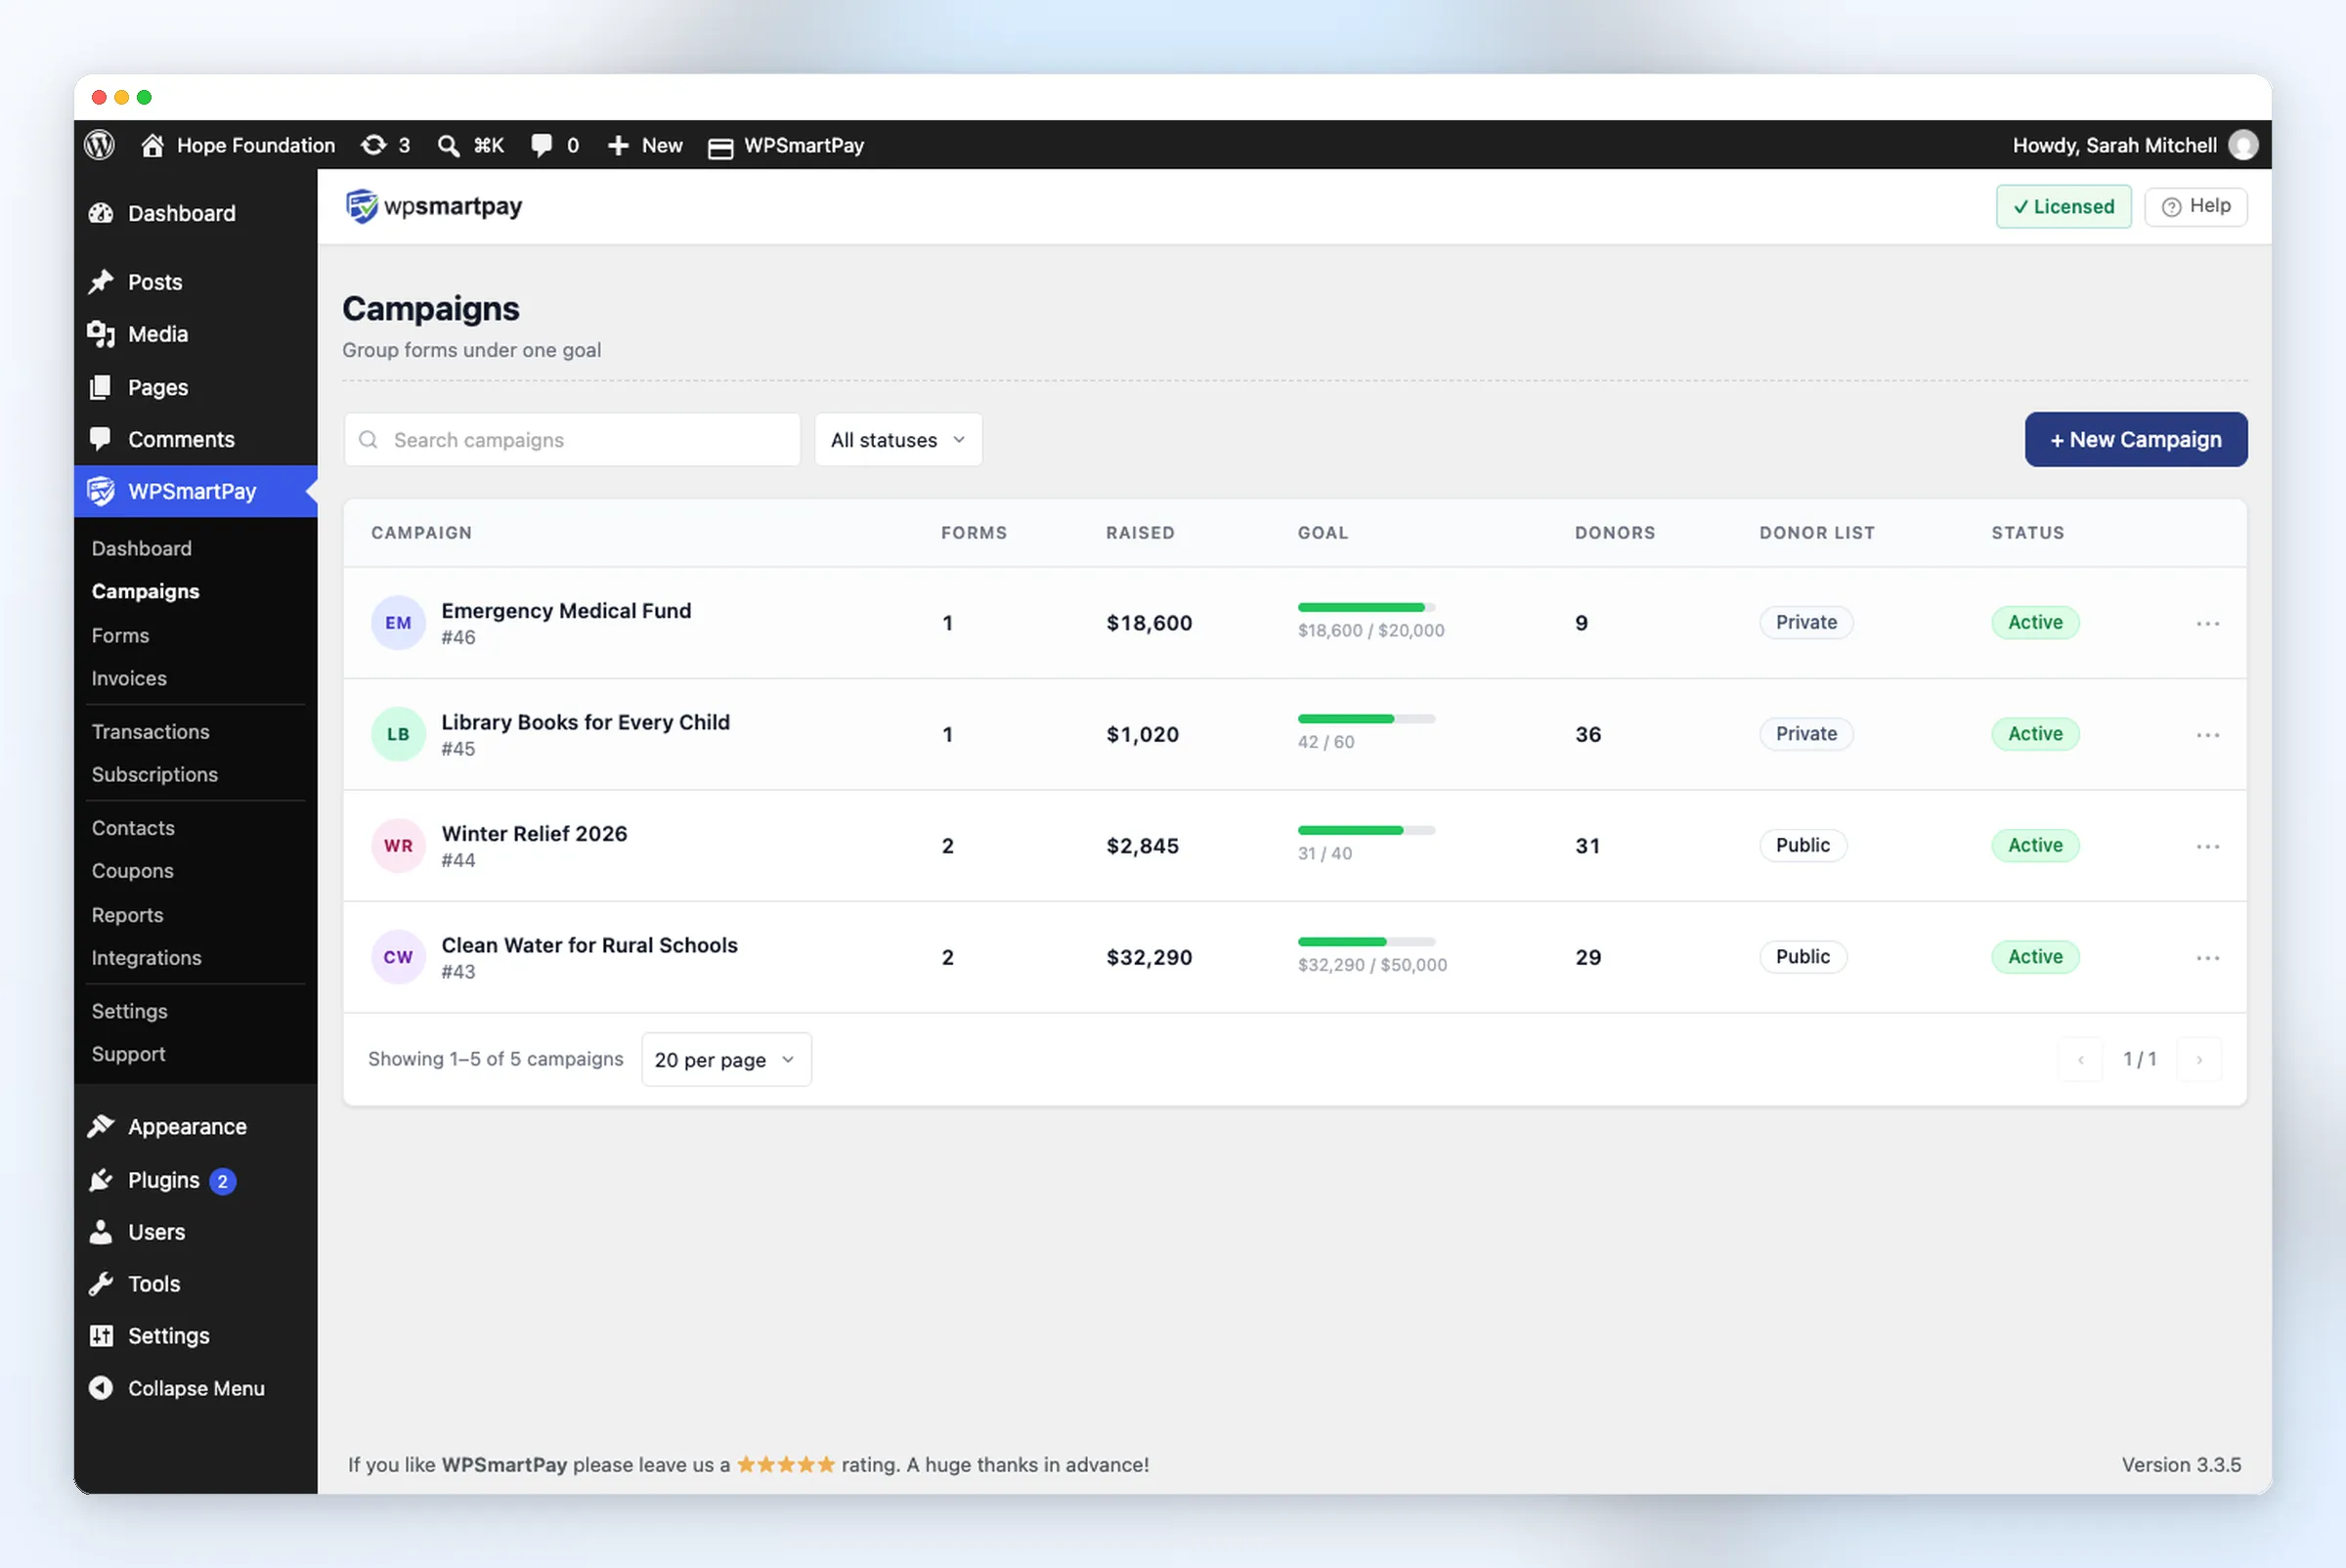Open the 20 per page dropdown
The width and height of the screenshot is (2346, 1568).
(726, 1059)
